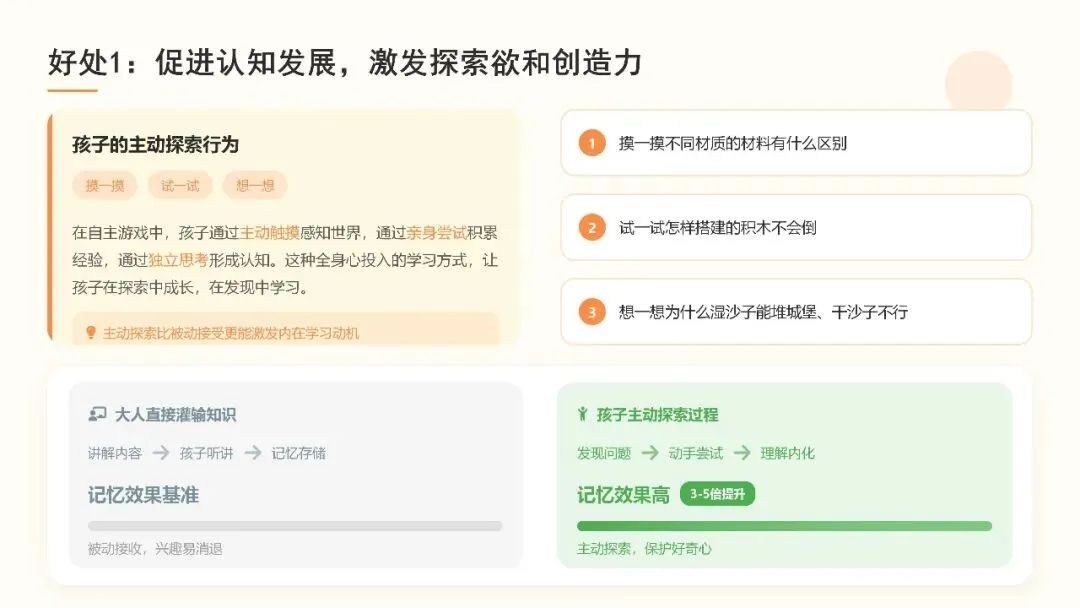Select the 摸一摸 tag
Image resolution: width=1080 pixels, height=608 pixels.
tap(105, 185)
